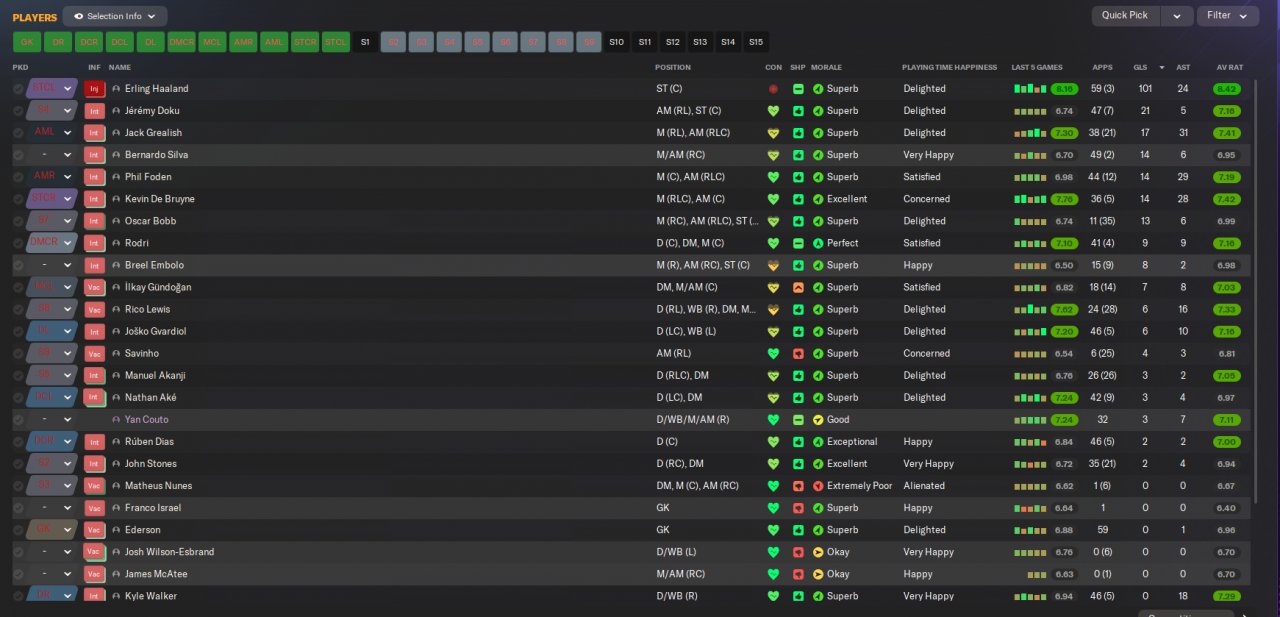Screen dimensions: 1280x617
Task: Click Rodri's Perfect morale icon
Action: pyautogui.click(x=818, y=243)
